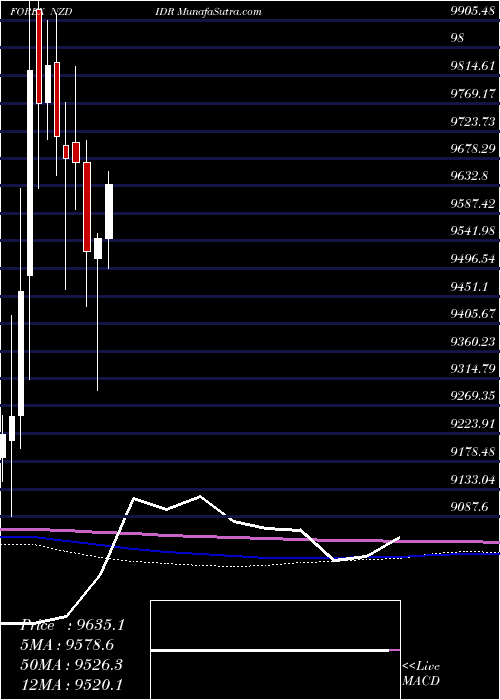Viewport: 500px width, 700px height.
Task: Select the 9087.6 price axis label
Action: (x=469, y=506)
